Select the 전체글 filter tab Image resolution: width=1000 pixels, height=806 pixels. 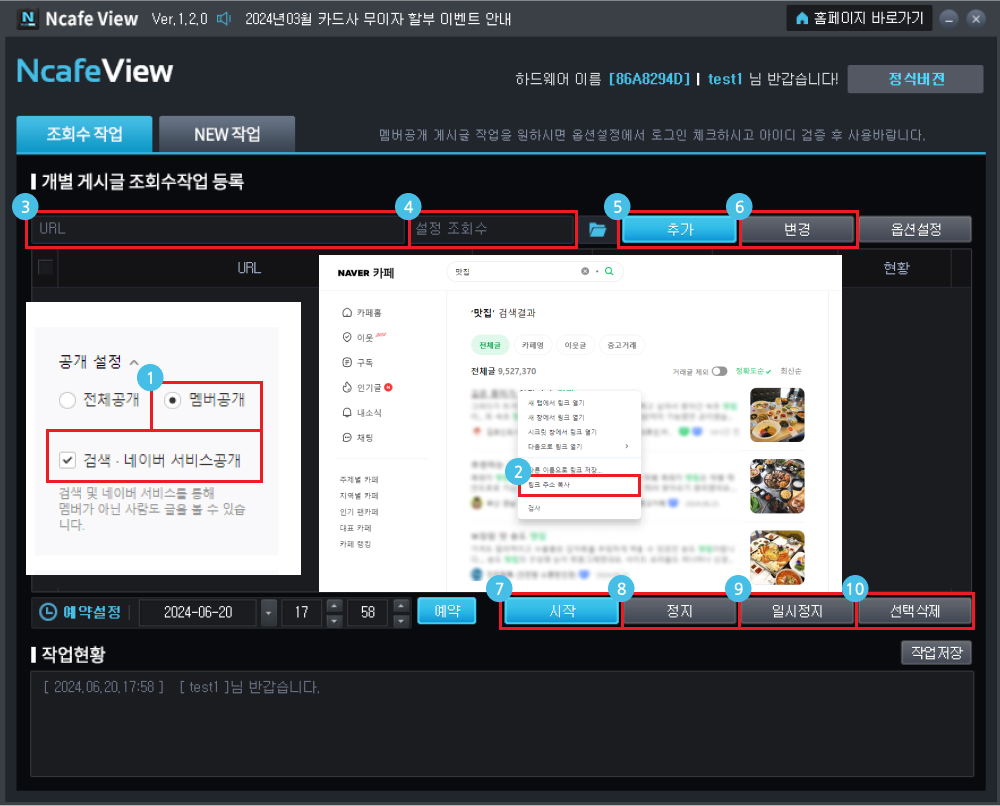tap(490, 345)
